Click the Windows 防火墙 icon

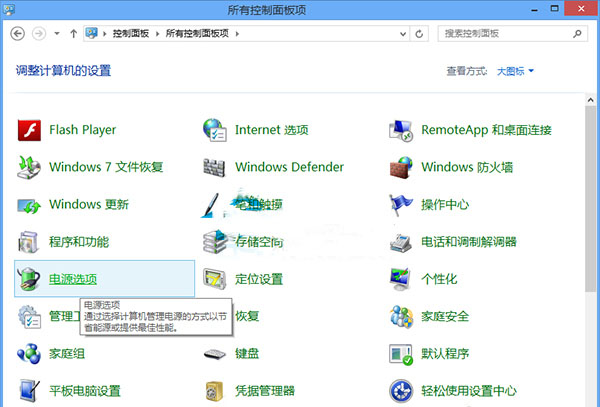click(x=401, y=167)
